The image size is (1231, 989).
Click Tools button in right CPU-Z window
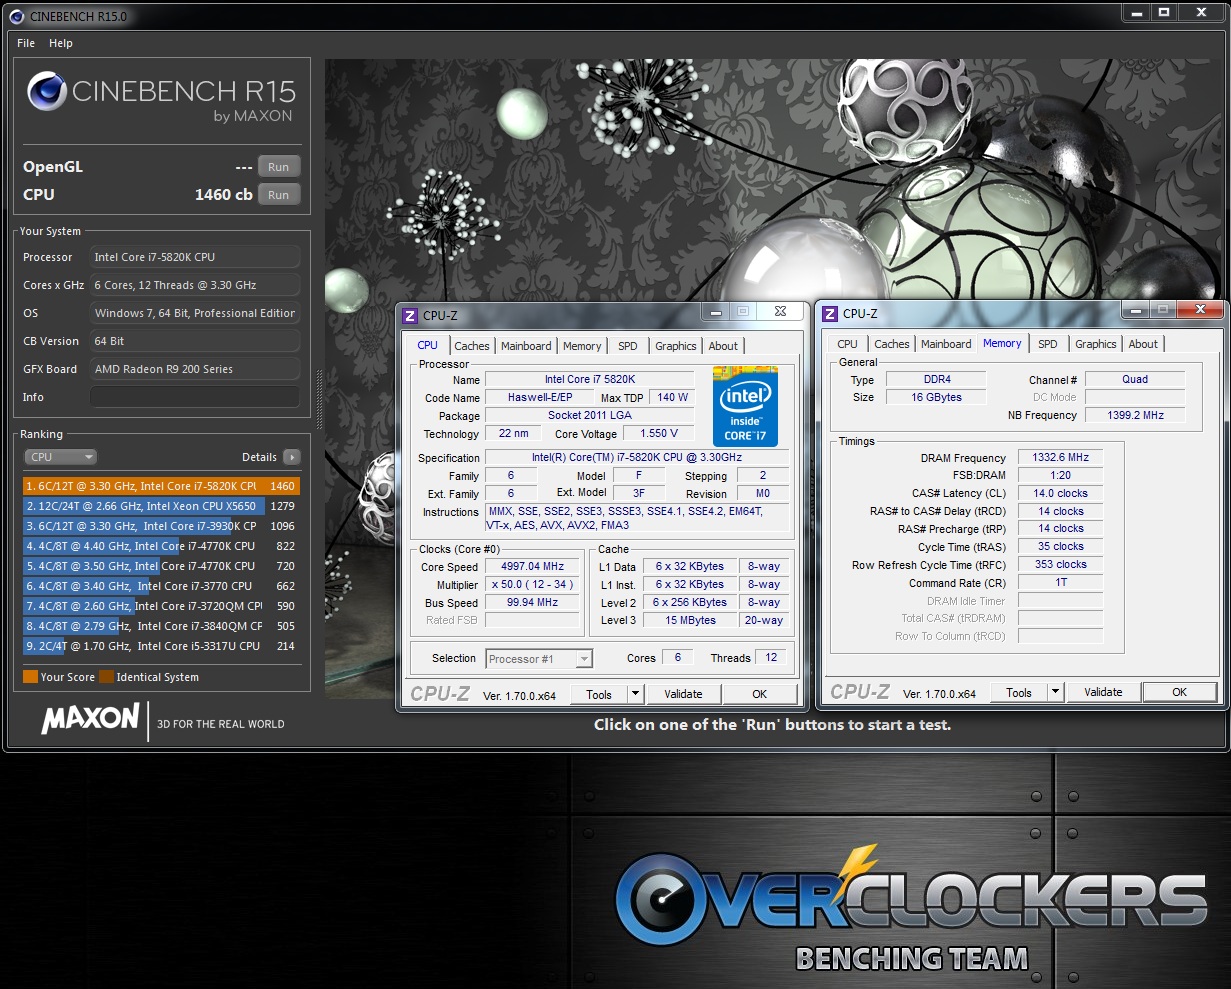[x=1019, y=692]
